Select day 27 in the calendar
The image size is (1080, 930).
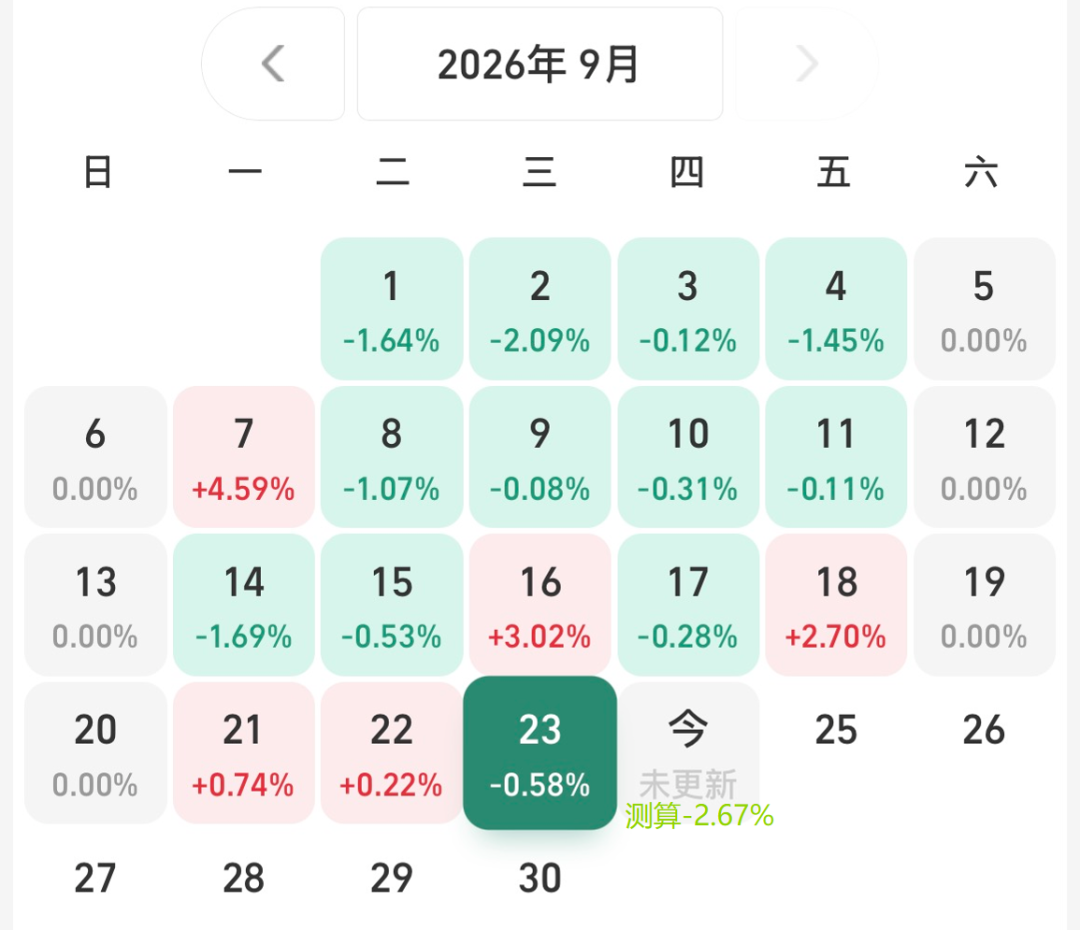[95, 878]
